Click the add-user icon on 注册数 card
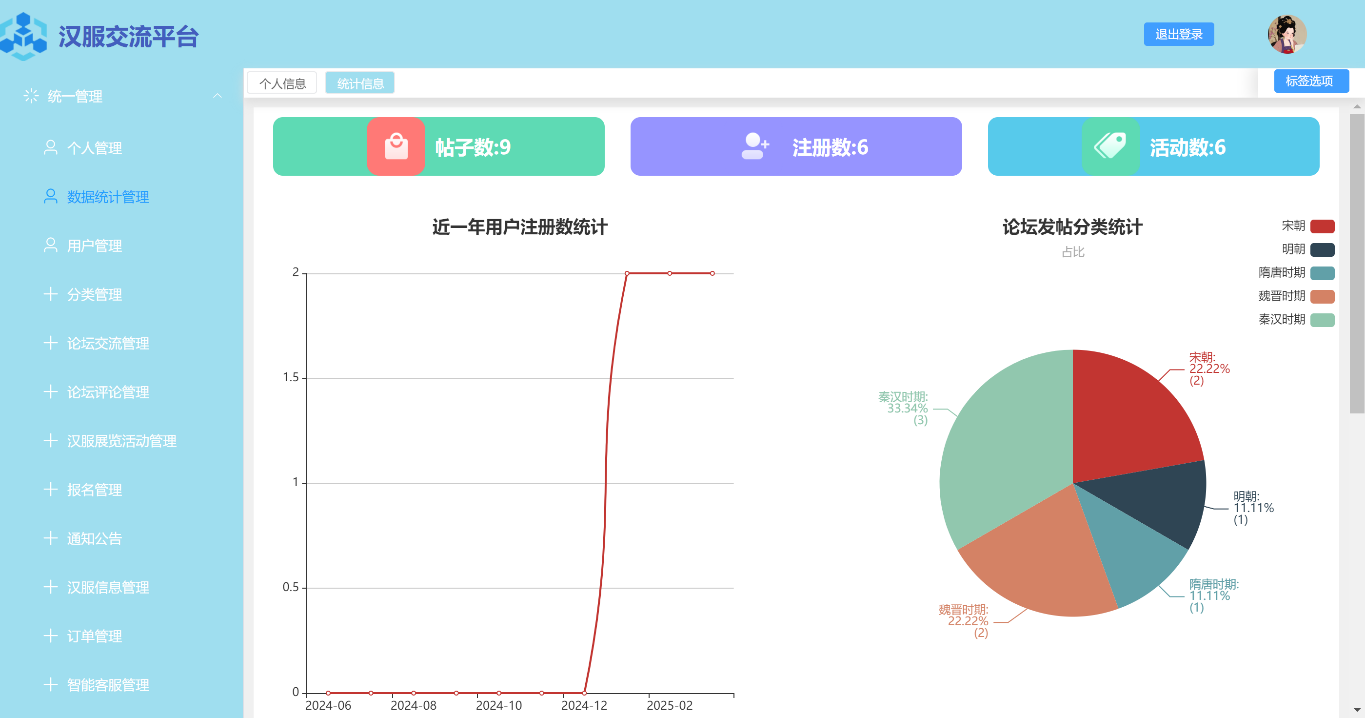Image resolution: width=1365 pixels, height=718 pixels. (754, 146)
